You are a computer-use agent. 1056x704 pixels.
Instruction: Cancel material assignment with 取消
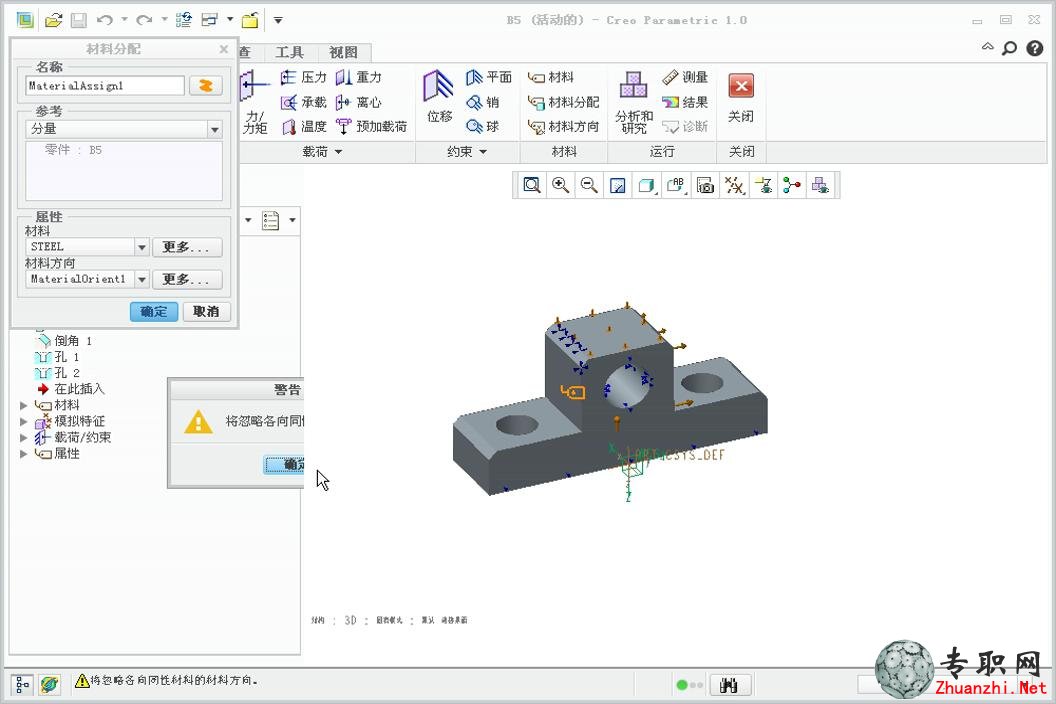(x=206, y=311)
